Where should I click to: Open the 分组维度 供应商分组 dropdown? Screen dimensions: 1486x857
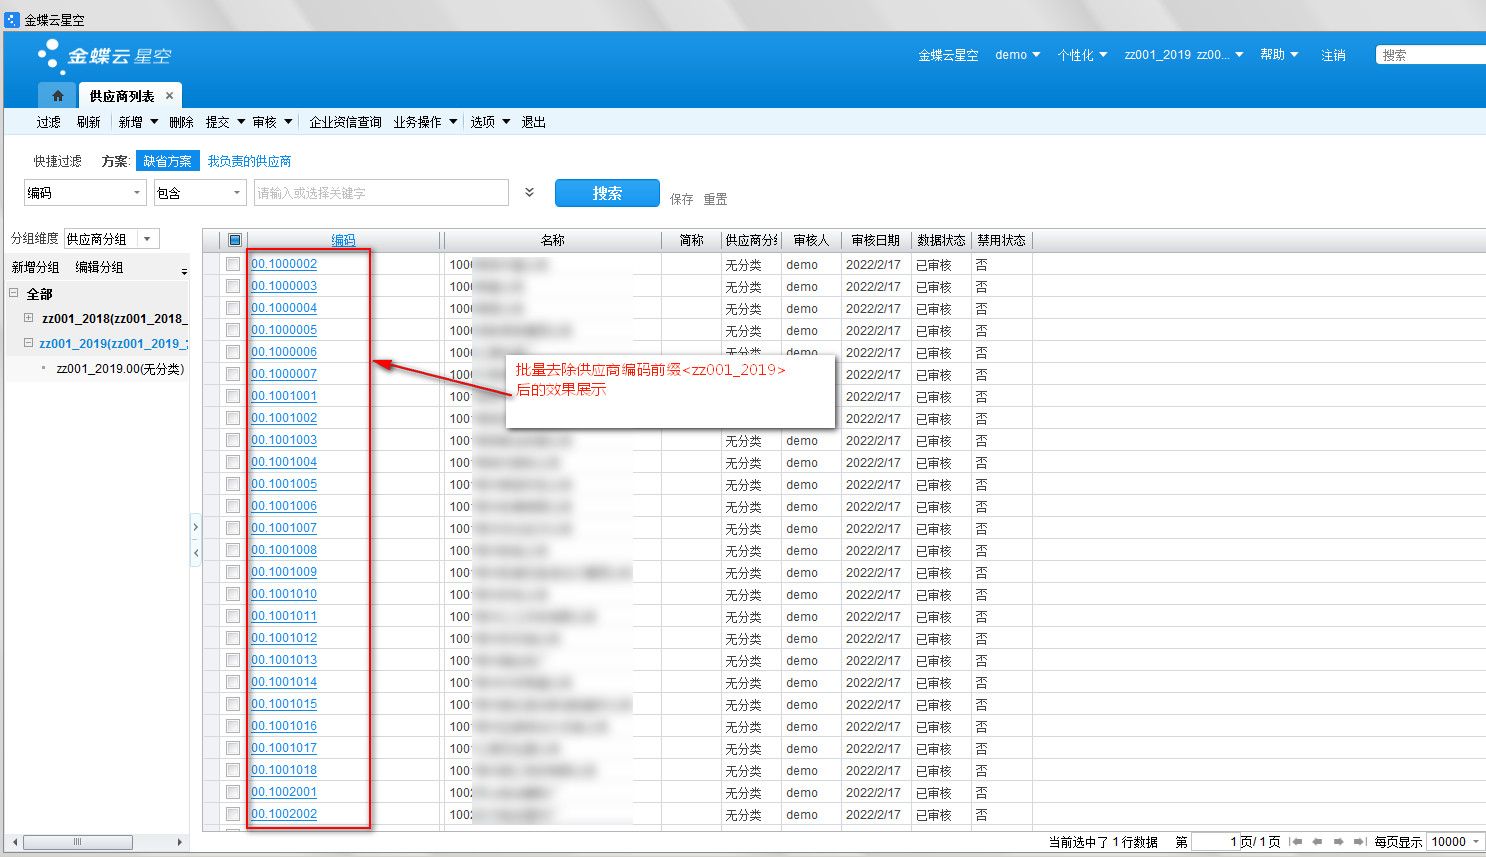[147, 239]
